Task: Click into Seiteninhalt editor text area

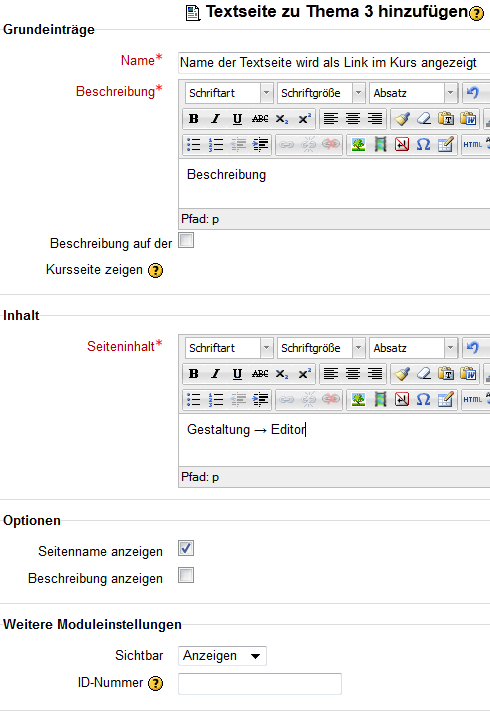Action: click(x=335, y=439)
